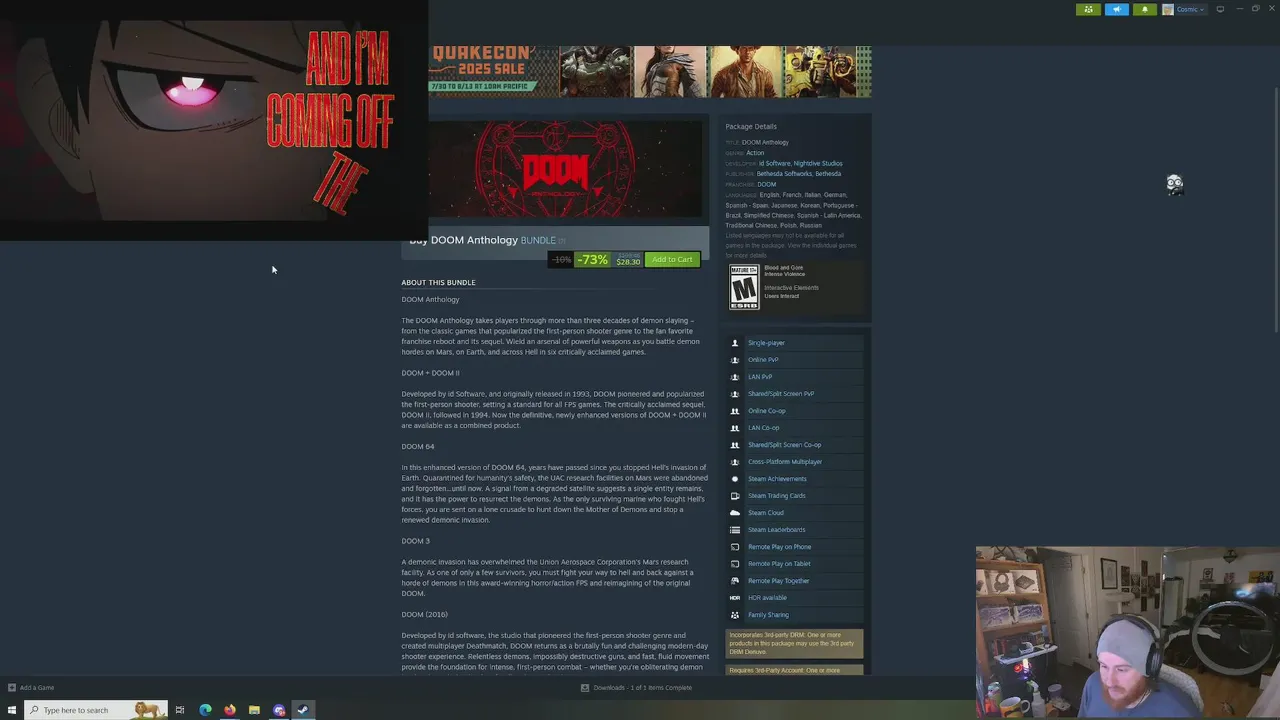The width and height of the screenshot is (1280, 720).
Task: Open the blue Steam announcements megaphone button
Action: [1116, 9]
